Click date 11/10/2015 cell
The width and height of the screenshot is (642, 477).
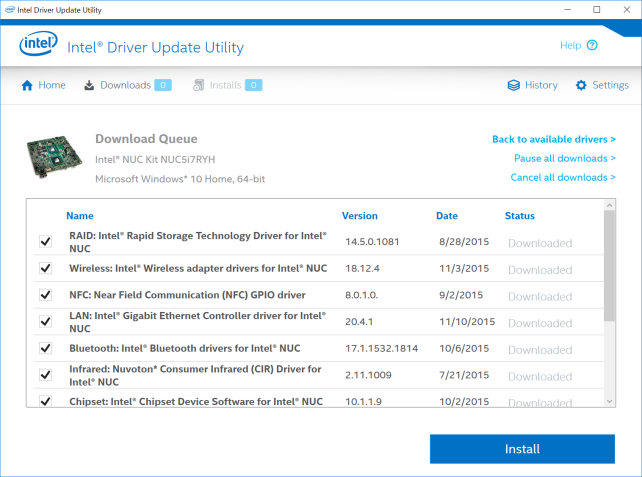pos(467,321)
